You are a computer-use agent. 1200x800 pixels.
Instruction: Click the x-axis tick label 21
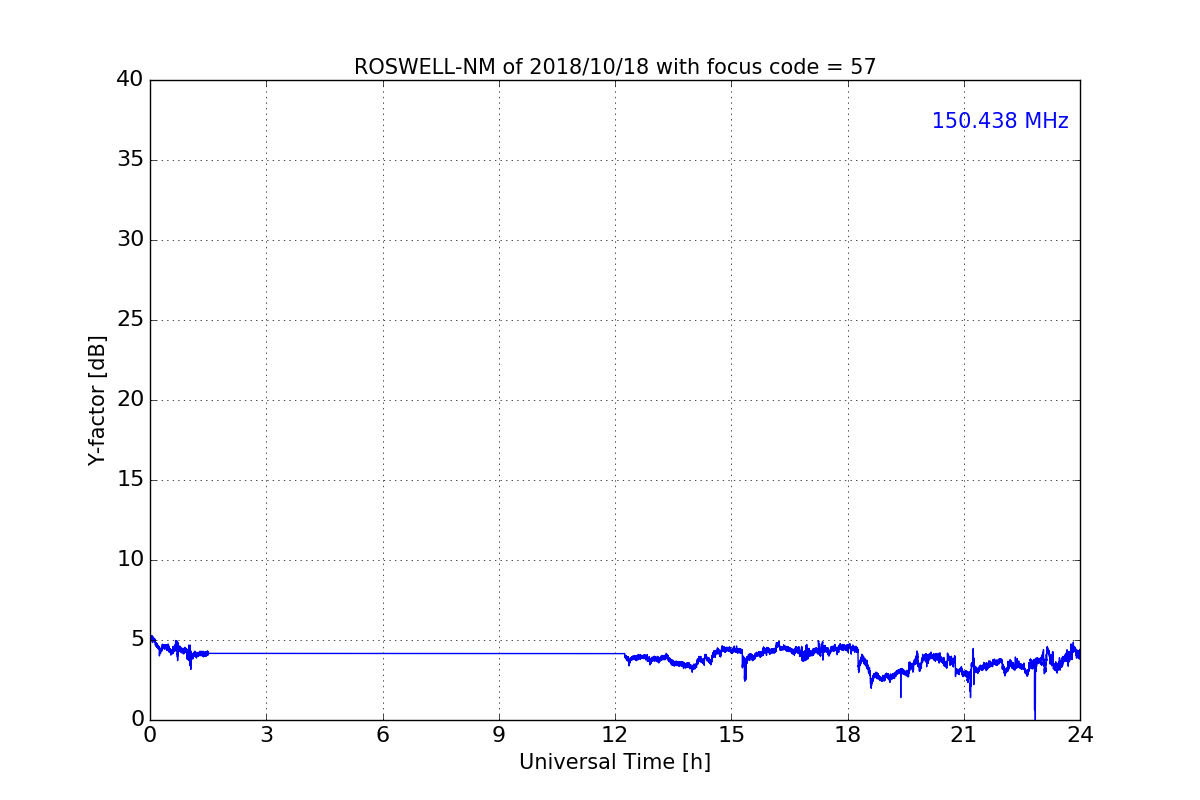[x=964, y=735]
